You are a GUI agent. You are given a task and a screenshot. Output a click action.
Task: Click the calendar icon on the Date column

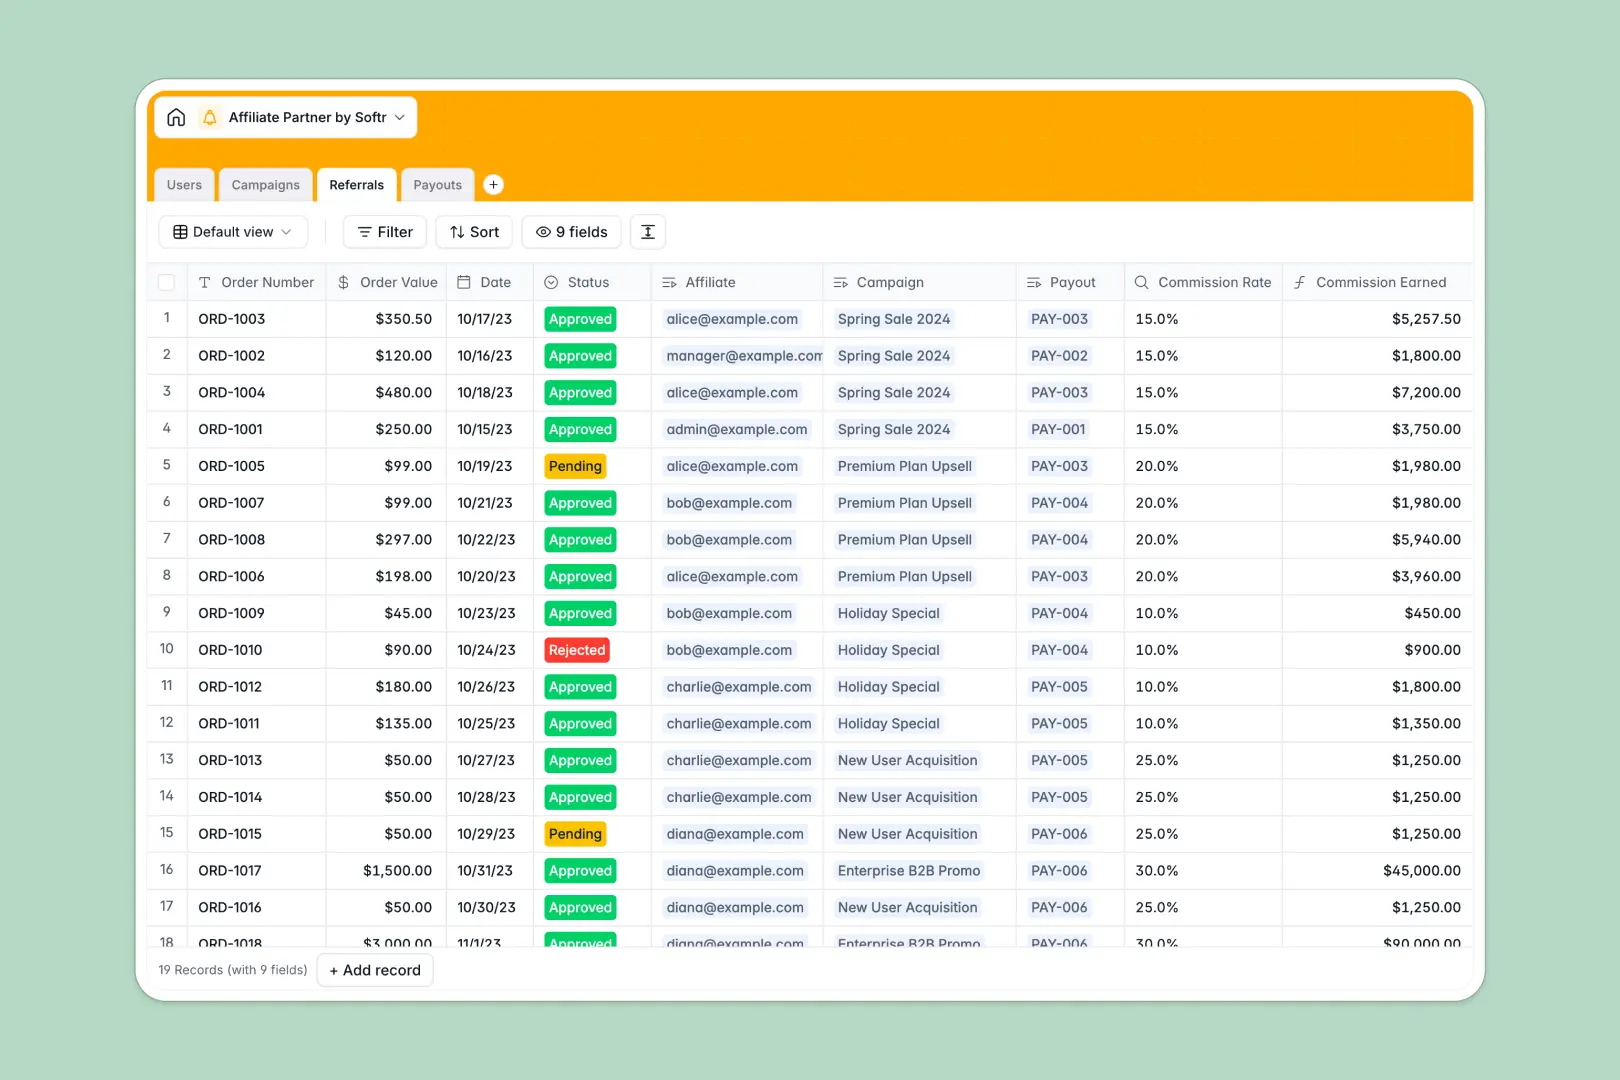(x=463, y=282)
